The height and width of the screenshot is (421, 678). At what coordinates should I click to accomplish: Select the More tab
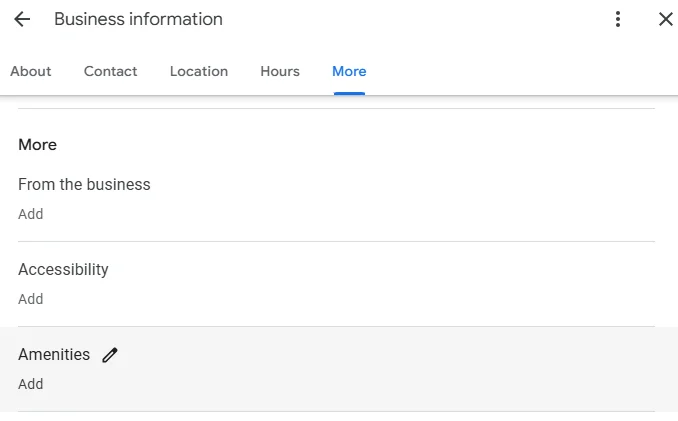coord(349,71)
